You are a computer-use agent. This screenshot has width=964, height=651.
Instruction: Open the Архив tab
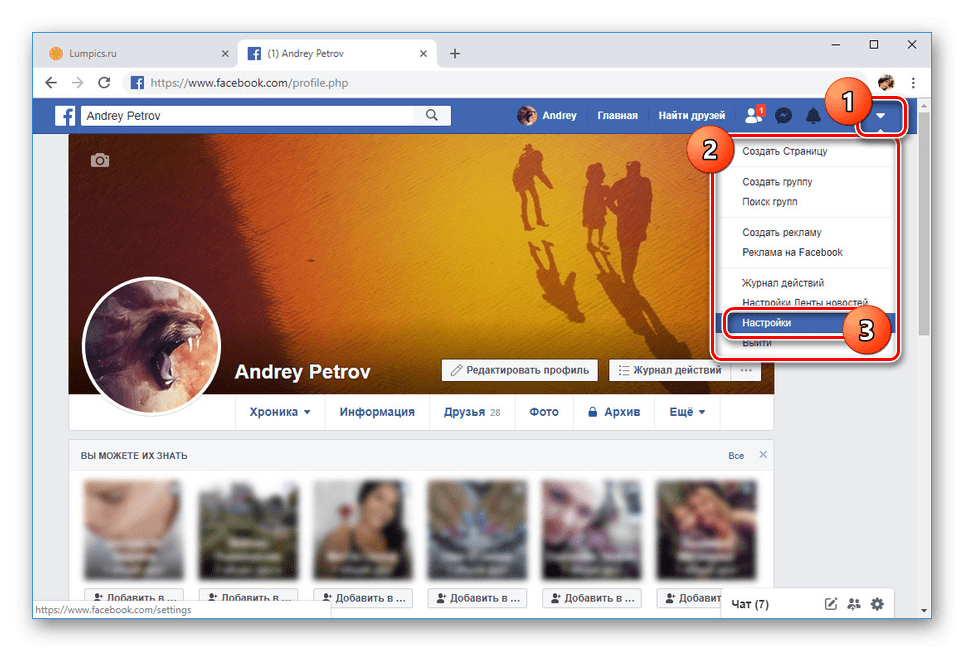point(614,412)
